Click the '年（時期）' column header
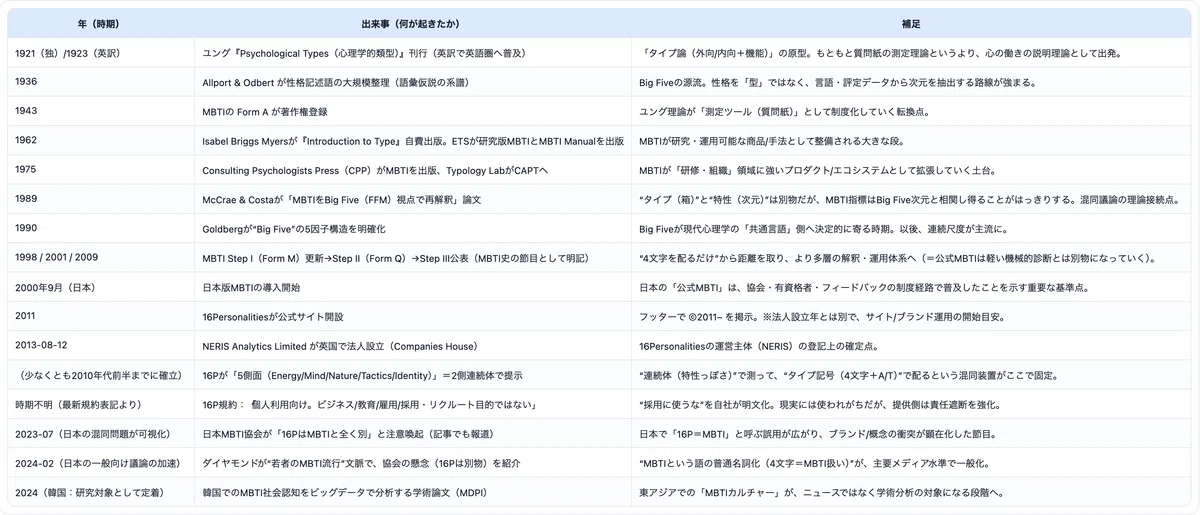This screenshot has width=1200, height=515. pyautogui.click(x=101, y=23)
